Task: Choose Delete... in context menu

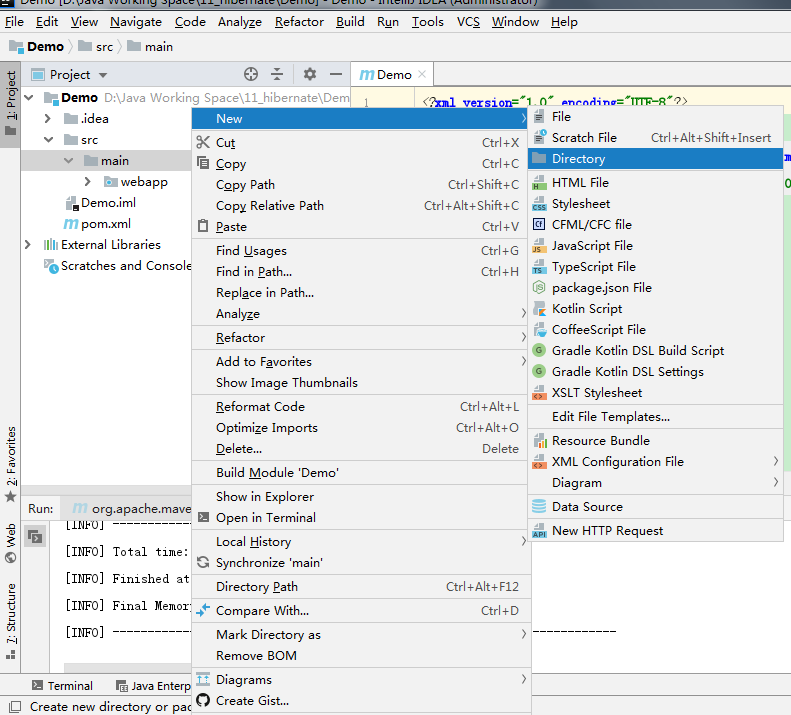Action: (x=361, y=449)
